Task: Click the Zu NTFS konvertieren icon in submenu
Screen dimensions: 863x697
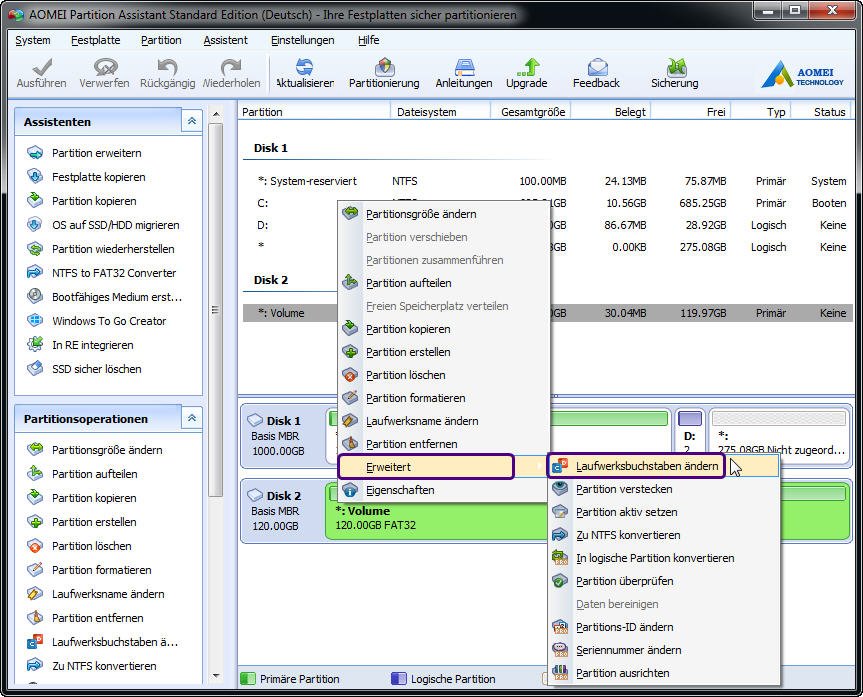Action: pyautogui.click(x=560, y=535)
